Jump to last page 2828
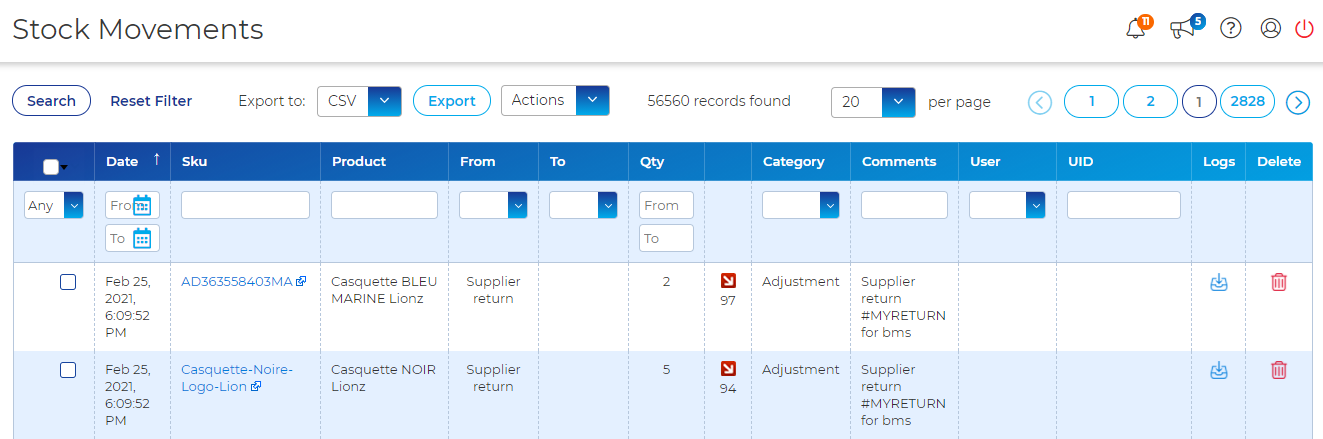 point(1247,101)
